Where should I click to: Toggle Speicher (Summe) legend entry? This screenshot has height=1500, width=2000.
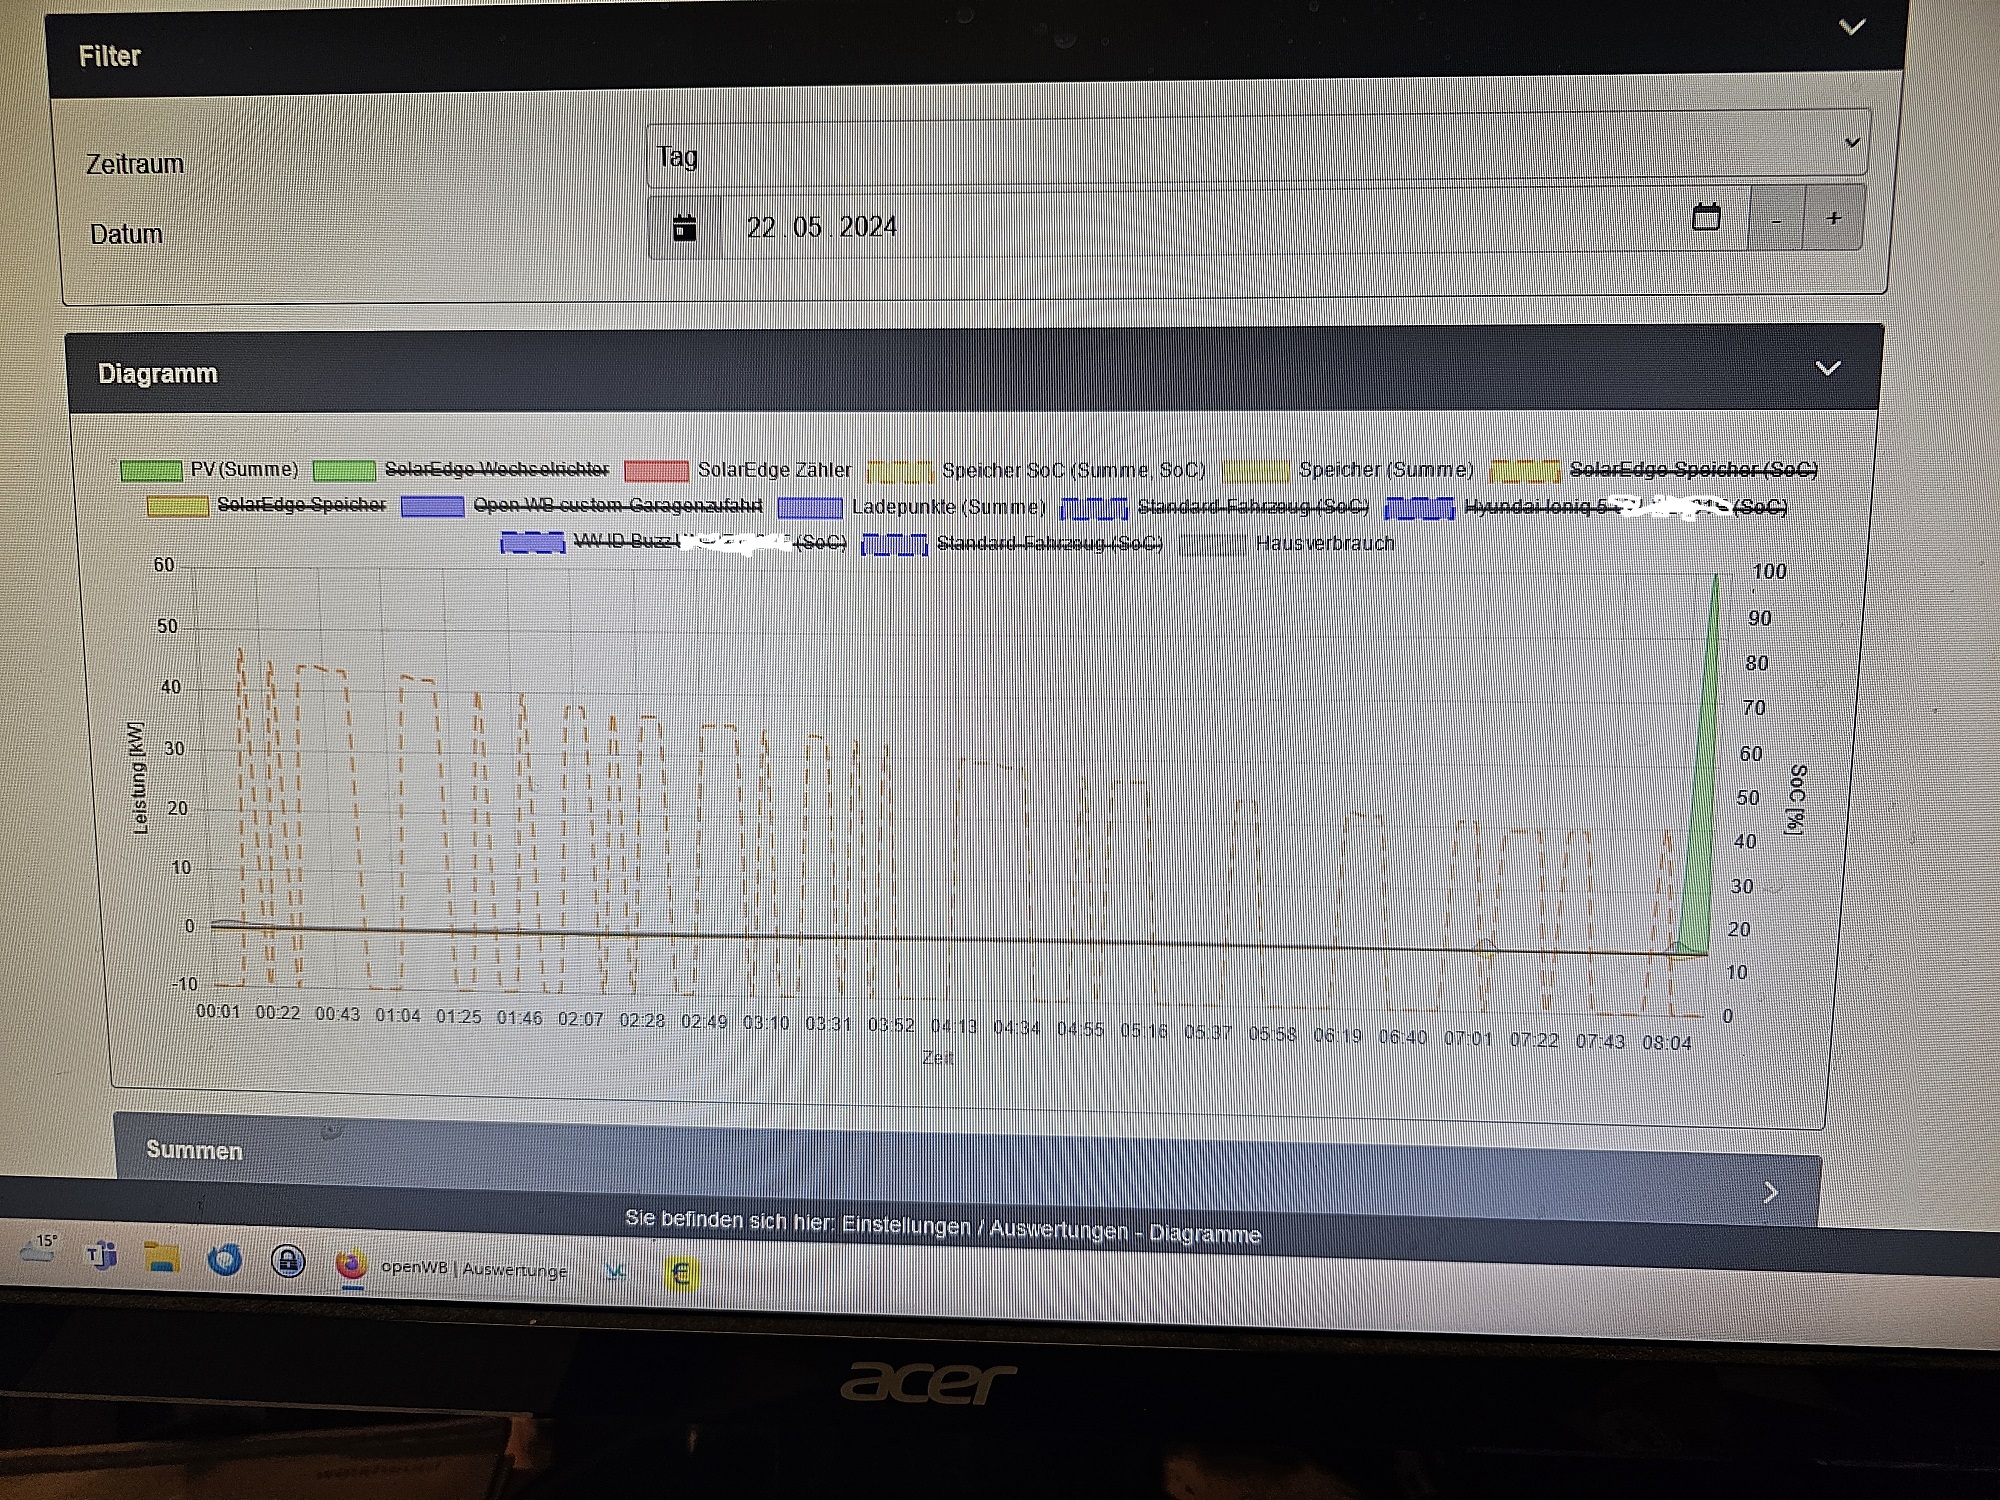(x=1348, y=470)
